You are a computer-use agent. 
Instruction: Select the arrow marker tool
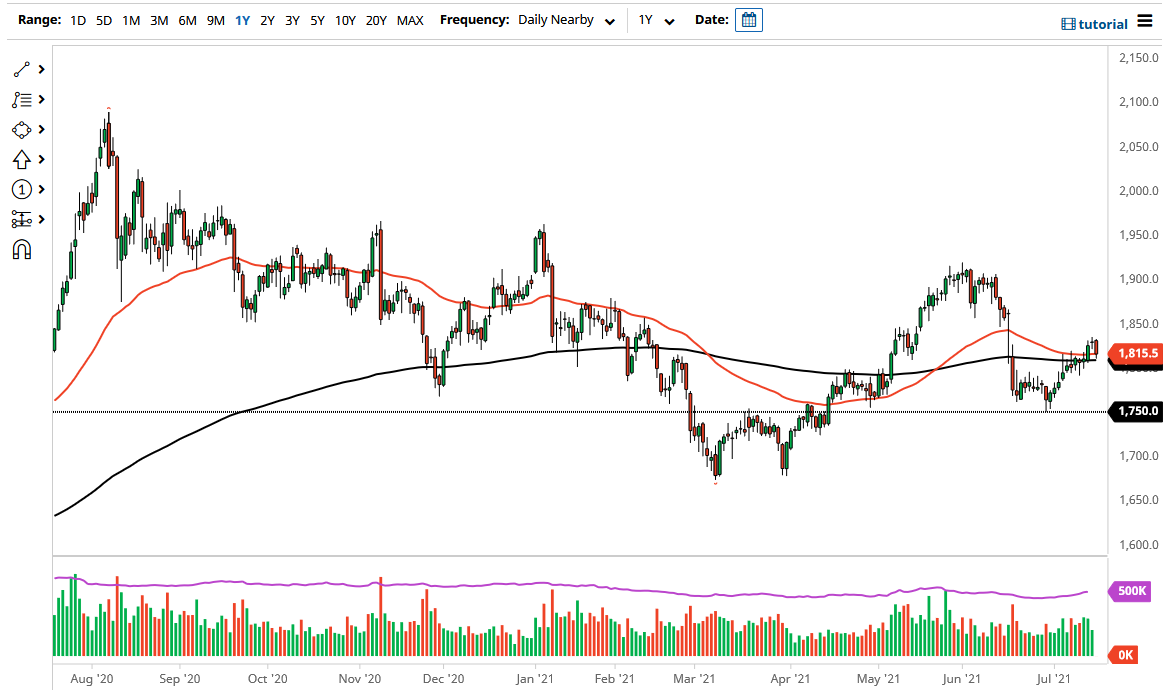click(x=22, y=160)
